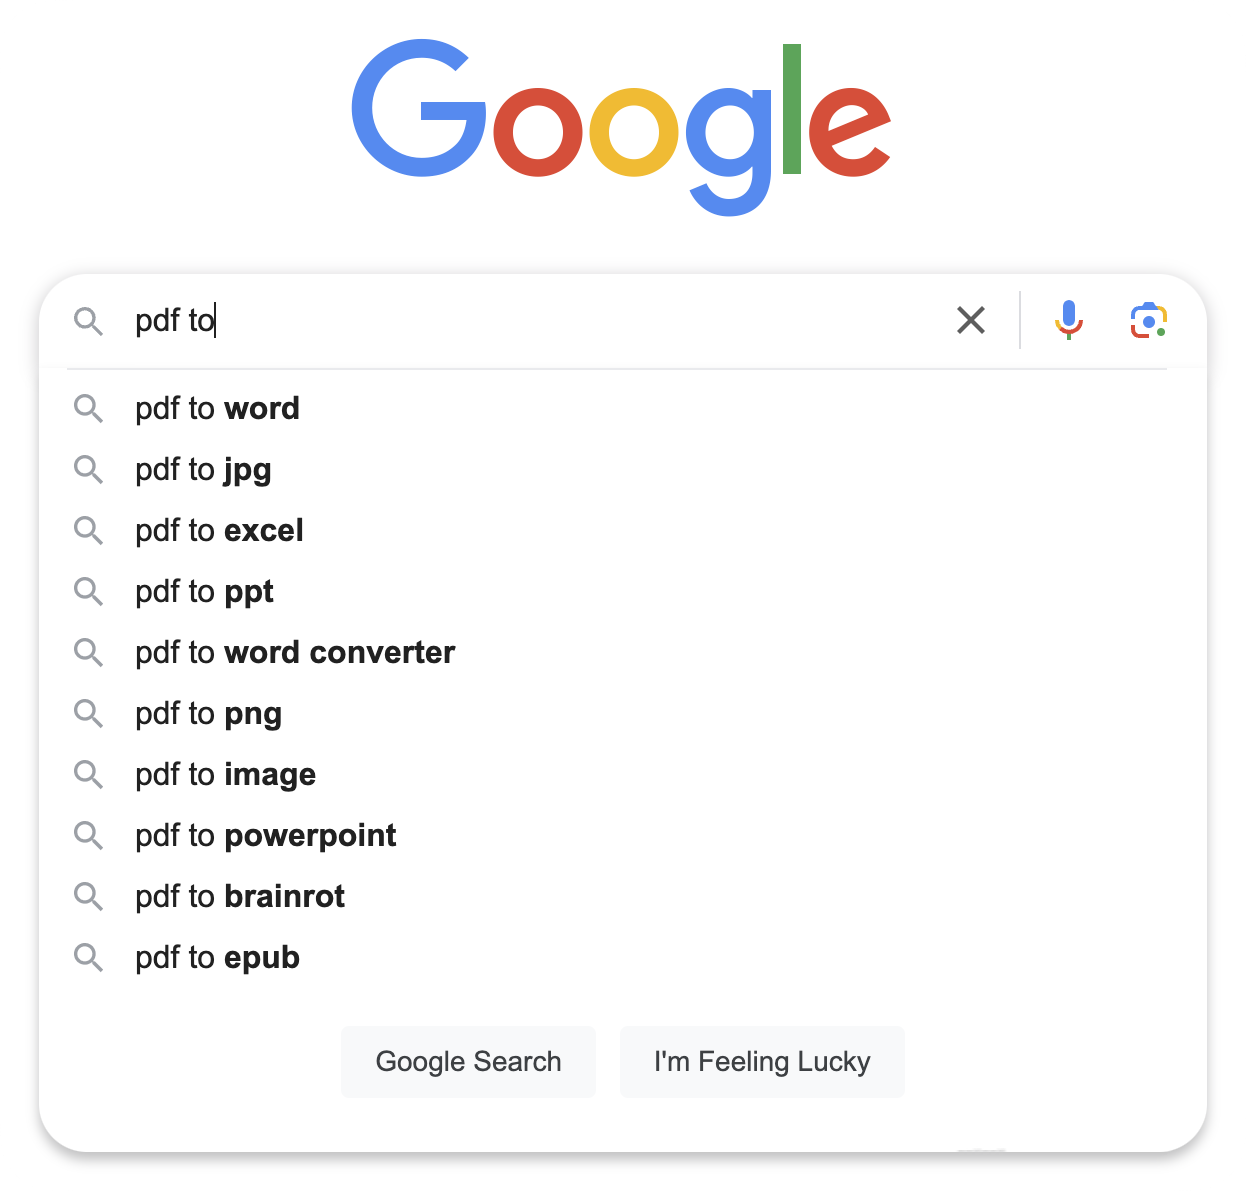Pick the pdf to excel suggestion

click(x=220, y=530)
